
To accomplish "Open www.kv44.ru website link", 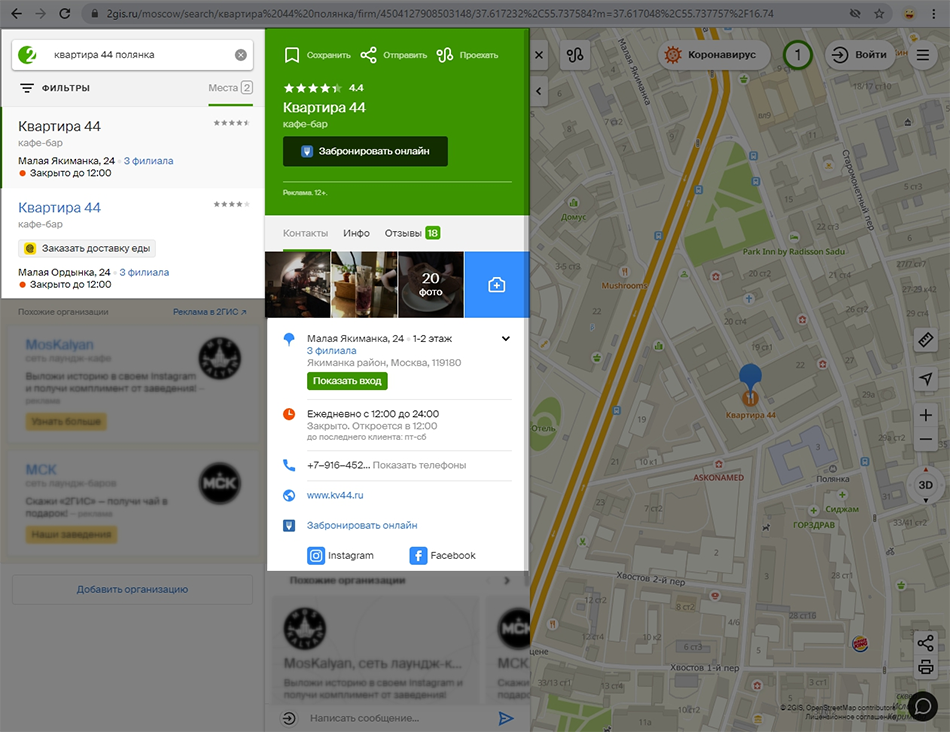I will point(335,495).
